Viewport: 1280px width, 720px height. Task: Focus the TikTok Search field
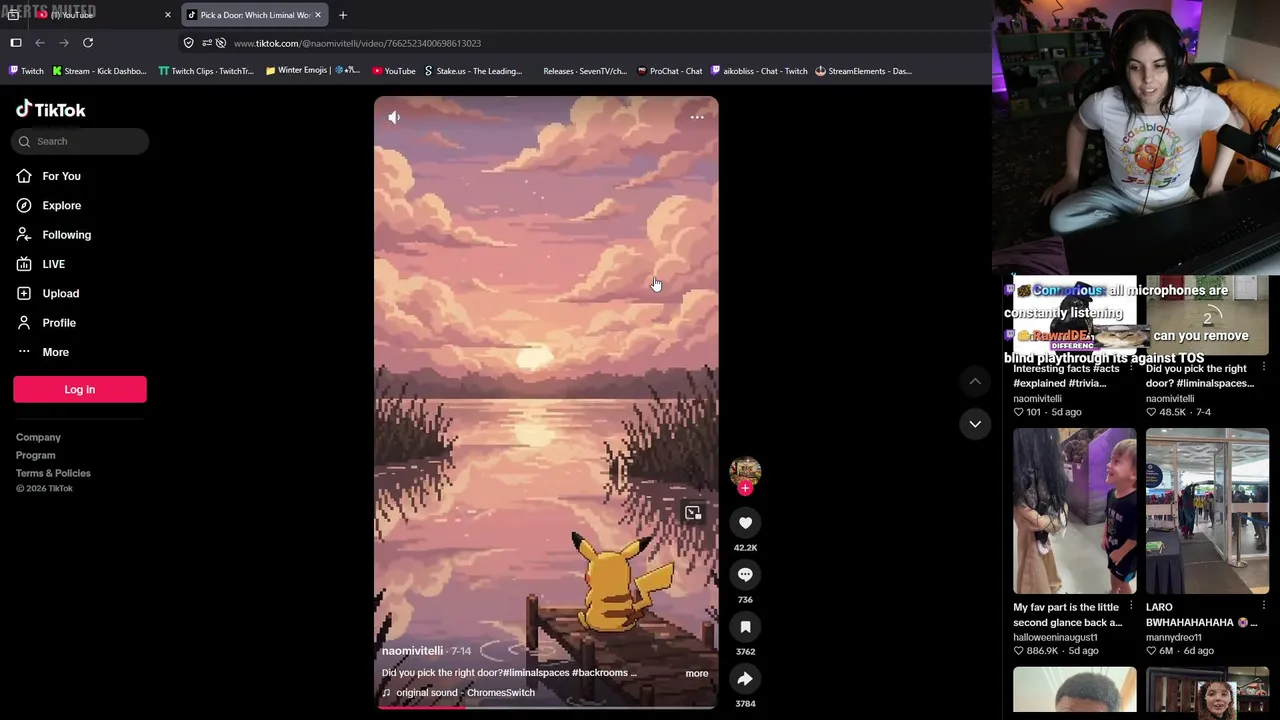[x=80, y=141]
